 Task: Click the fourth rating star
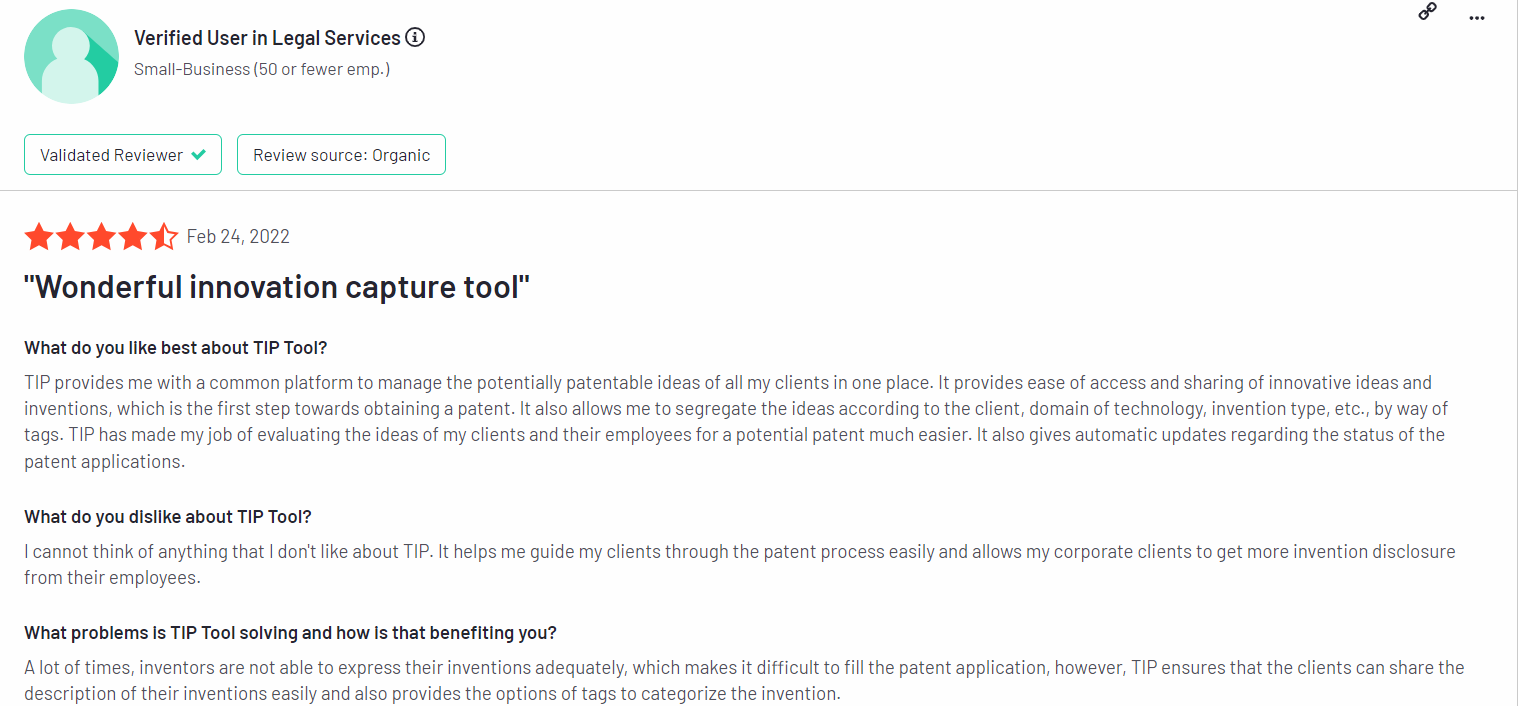click(132, 237)
